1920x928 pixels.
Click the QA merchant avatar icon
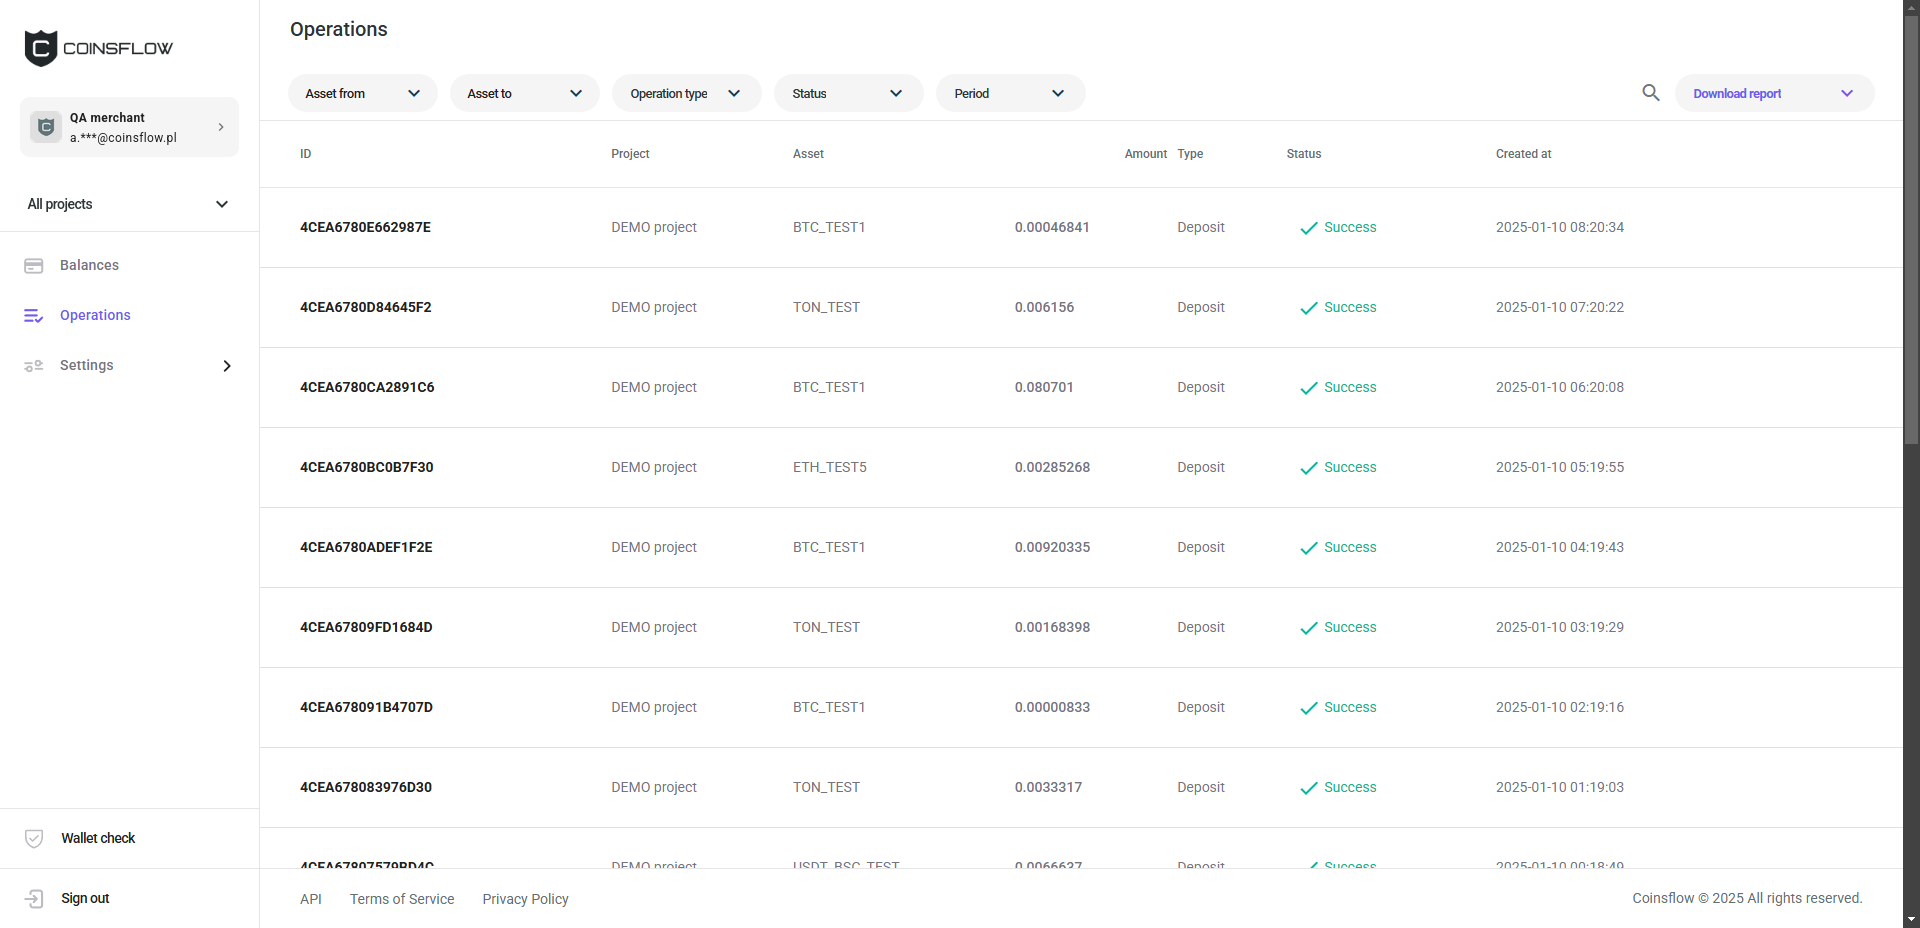pos(46,127)
